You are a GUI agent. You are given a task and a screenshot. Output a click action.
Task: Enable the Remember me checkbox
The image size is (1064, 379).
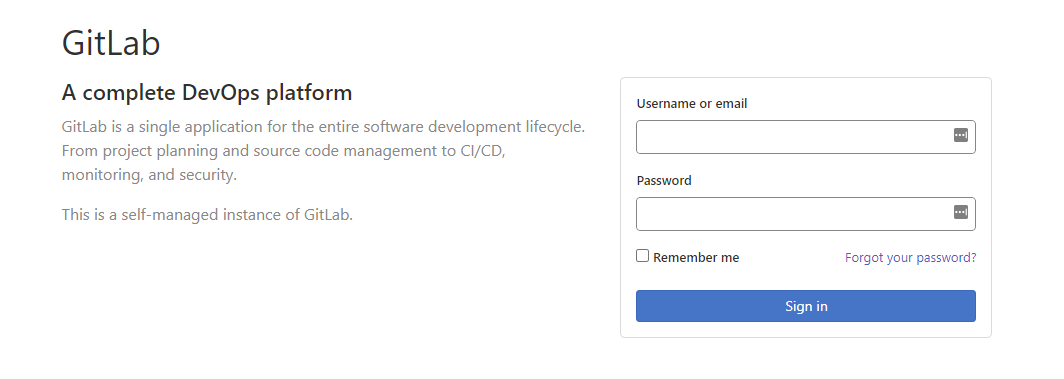click(643, 256)
